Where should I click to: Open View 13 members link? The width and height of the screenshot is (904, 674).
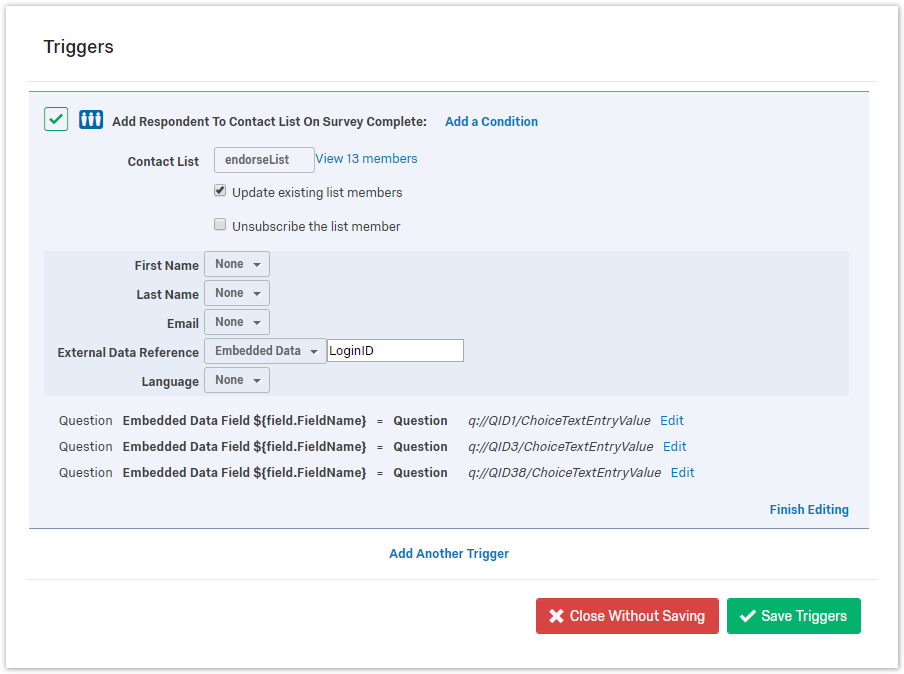click(366, 159)
